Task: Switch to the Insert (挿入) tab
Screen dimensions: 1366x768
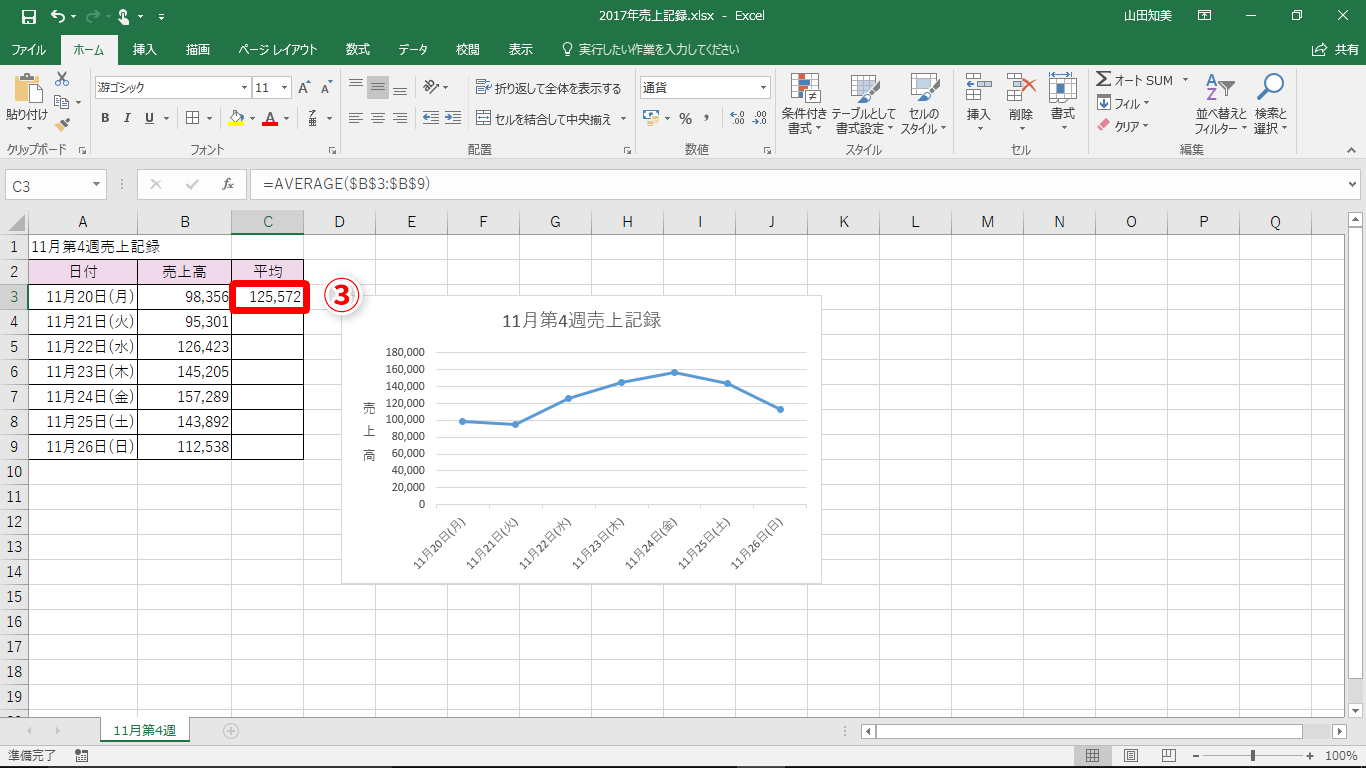Action: click(145, 49)
